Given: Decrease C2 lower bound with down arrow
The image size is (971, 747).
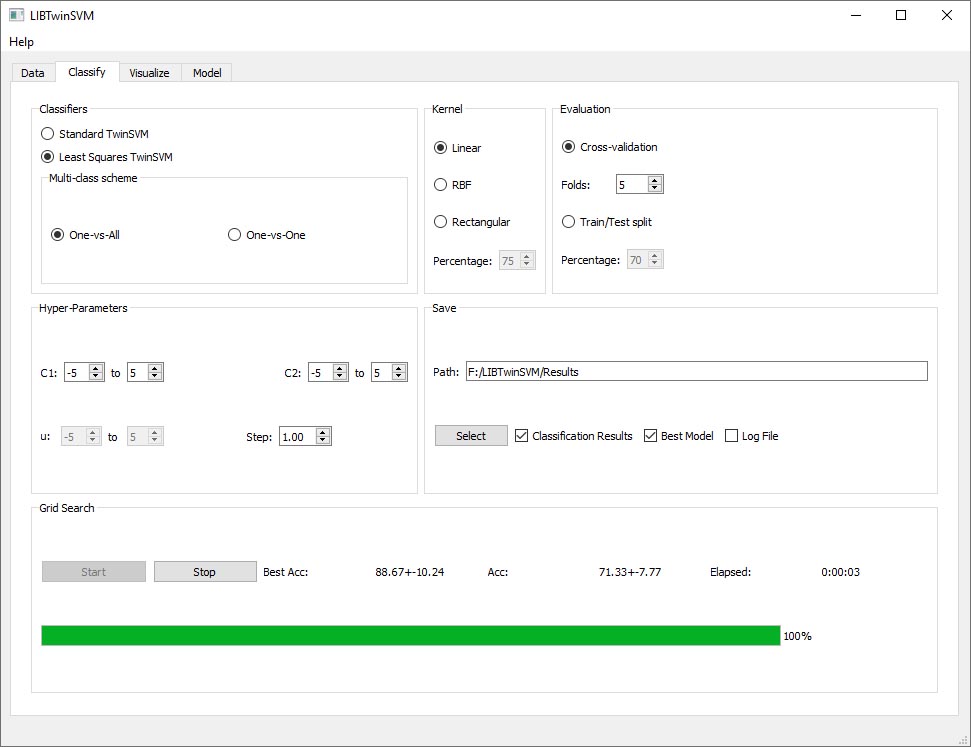Looking at the screenshot, I should pyautogui.click(x=339, y=376).
